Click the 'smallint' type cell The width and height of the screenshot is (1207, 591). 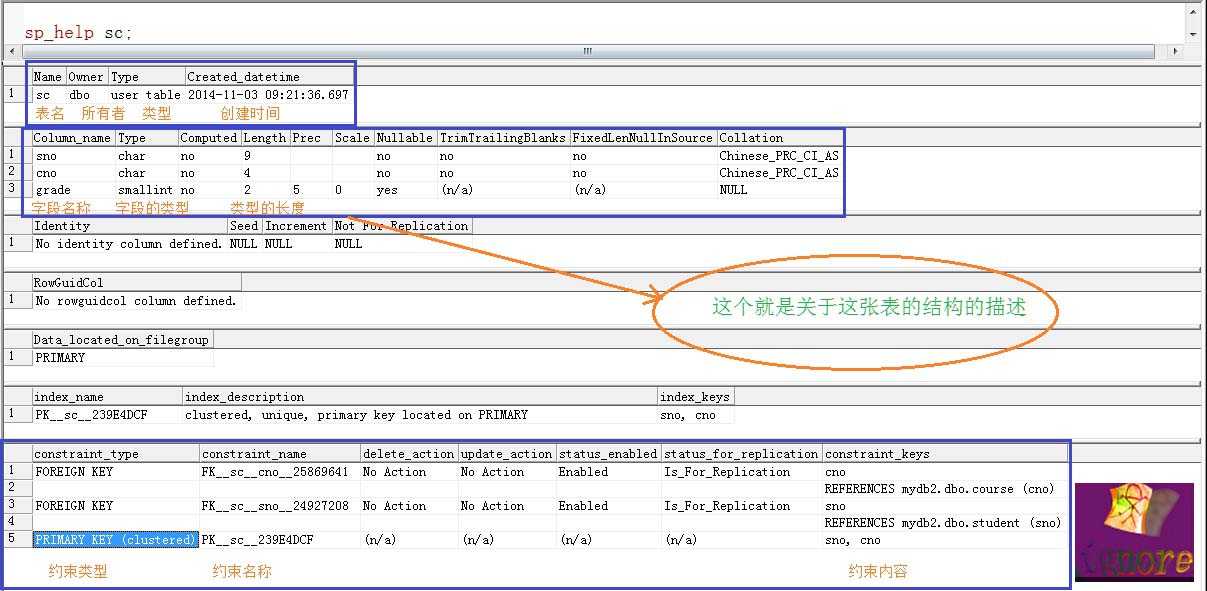coord(147,189)
